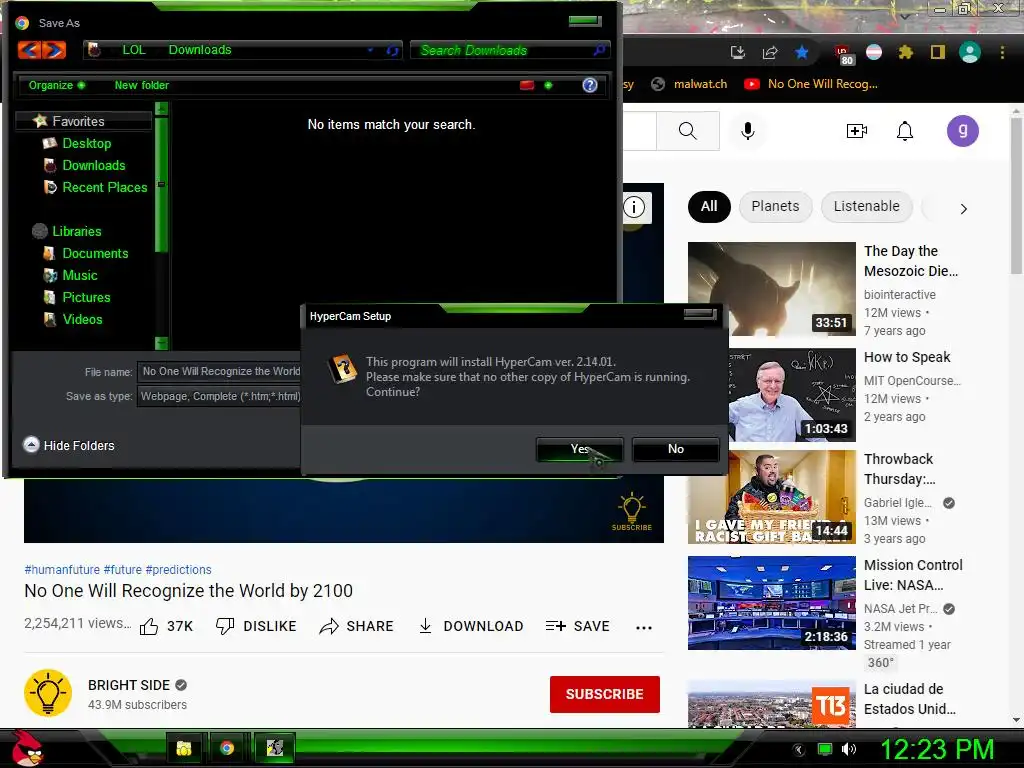
Task: Open malwat.ch bookmark
Action: 690,84
